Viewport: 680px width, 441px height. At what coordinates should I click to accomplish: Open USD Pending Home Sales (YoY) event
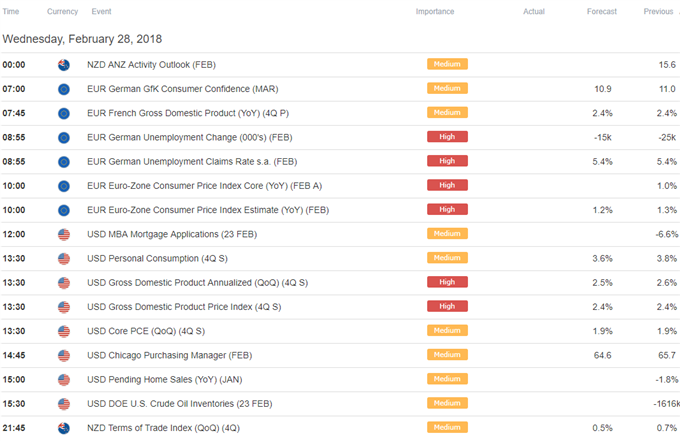164,380
